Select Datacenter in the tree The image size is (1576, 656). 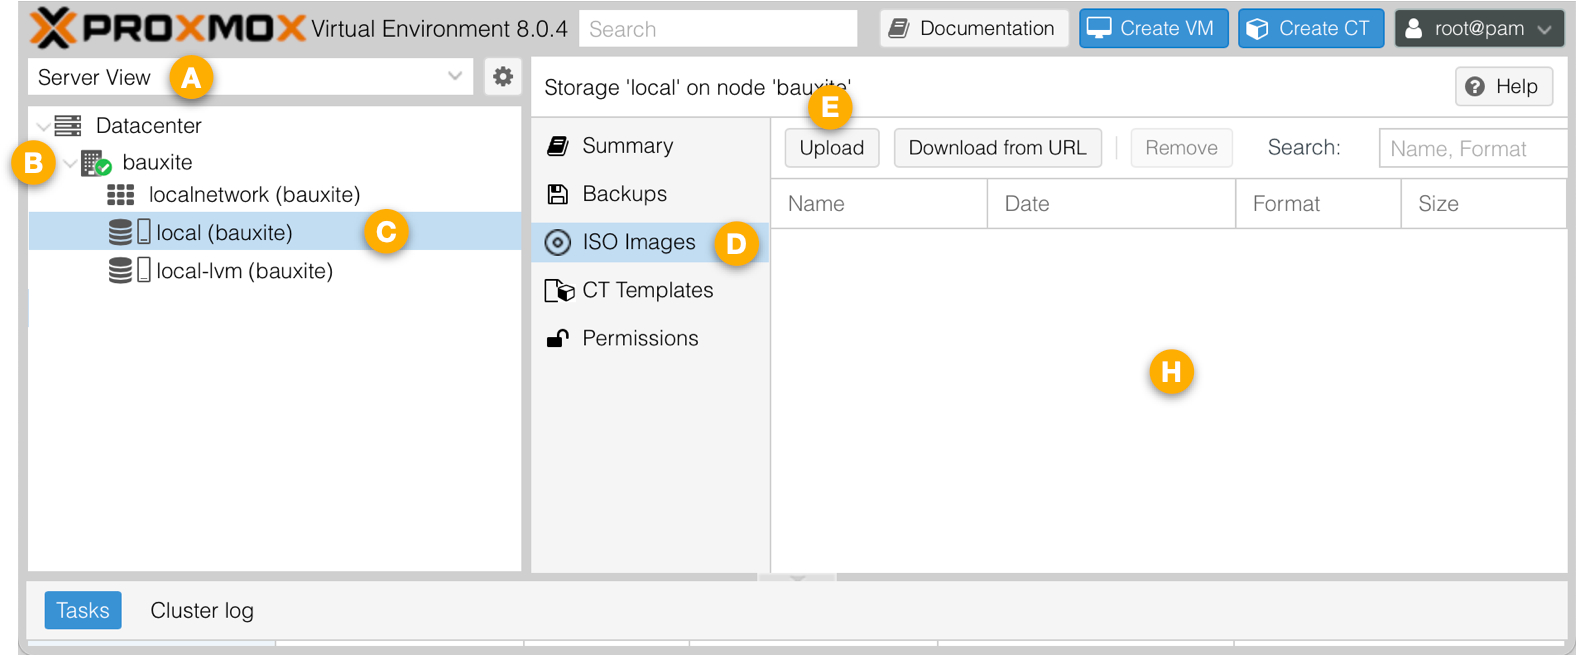coord(149,126)
